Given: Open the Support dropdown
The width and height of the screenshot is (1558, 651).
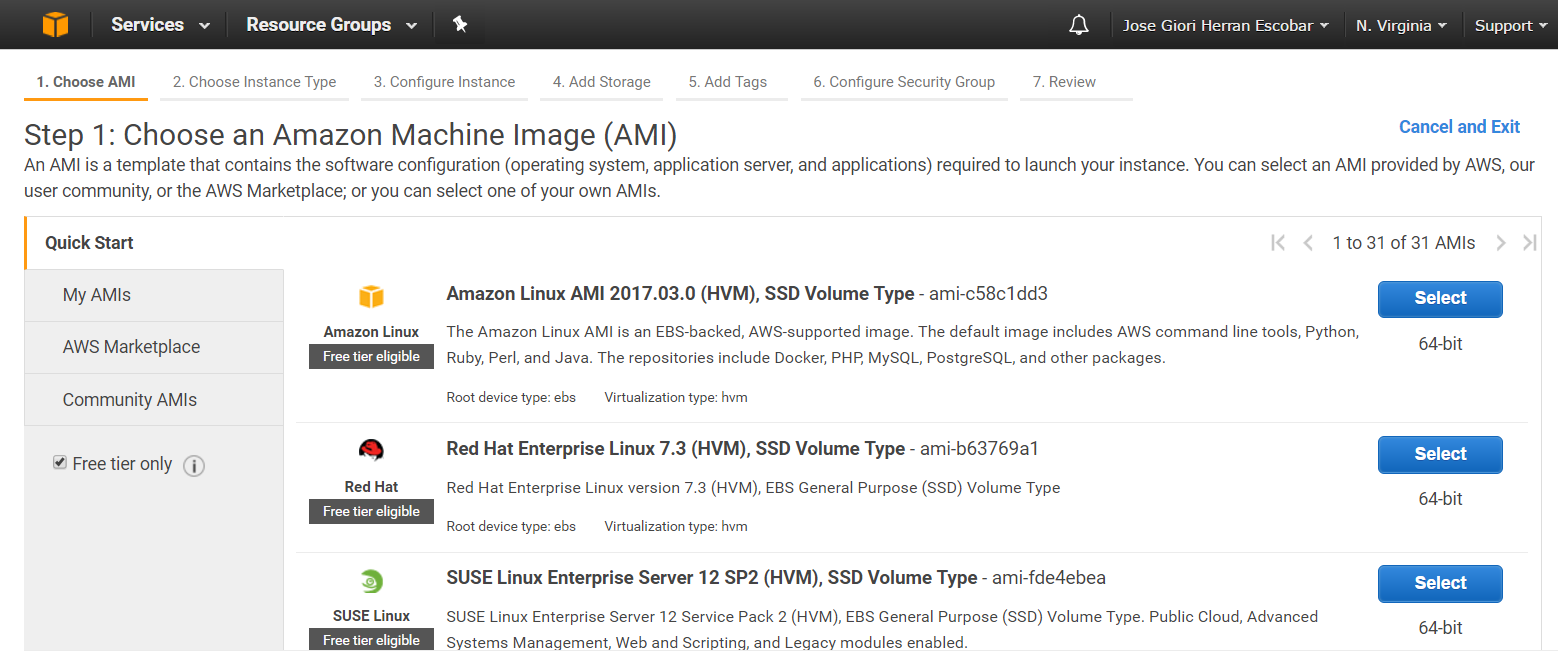Looking at the screenshot, I should (x=1511, y=25).
